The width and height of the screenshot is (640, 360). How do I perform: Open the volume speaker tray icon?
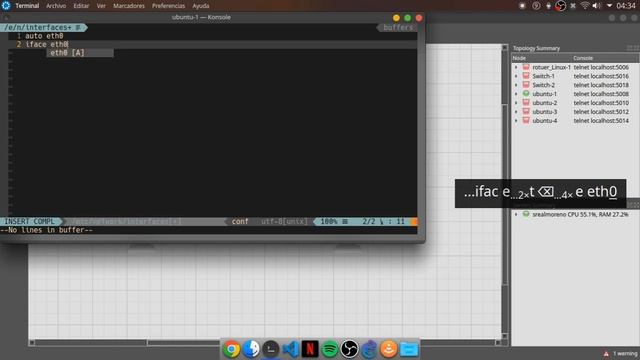click(x=596, y=6)
